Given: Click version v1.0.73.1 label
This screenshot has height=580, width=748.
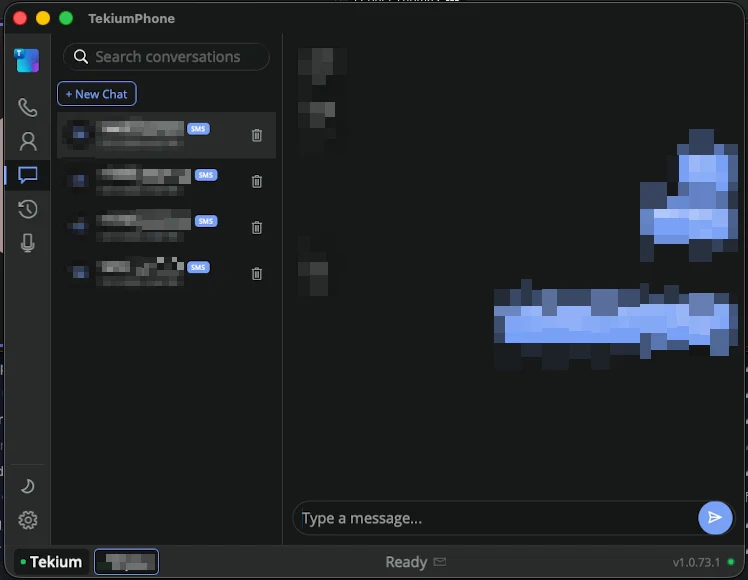Looking at the screenshot, I should [x=696, y=562].
